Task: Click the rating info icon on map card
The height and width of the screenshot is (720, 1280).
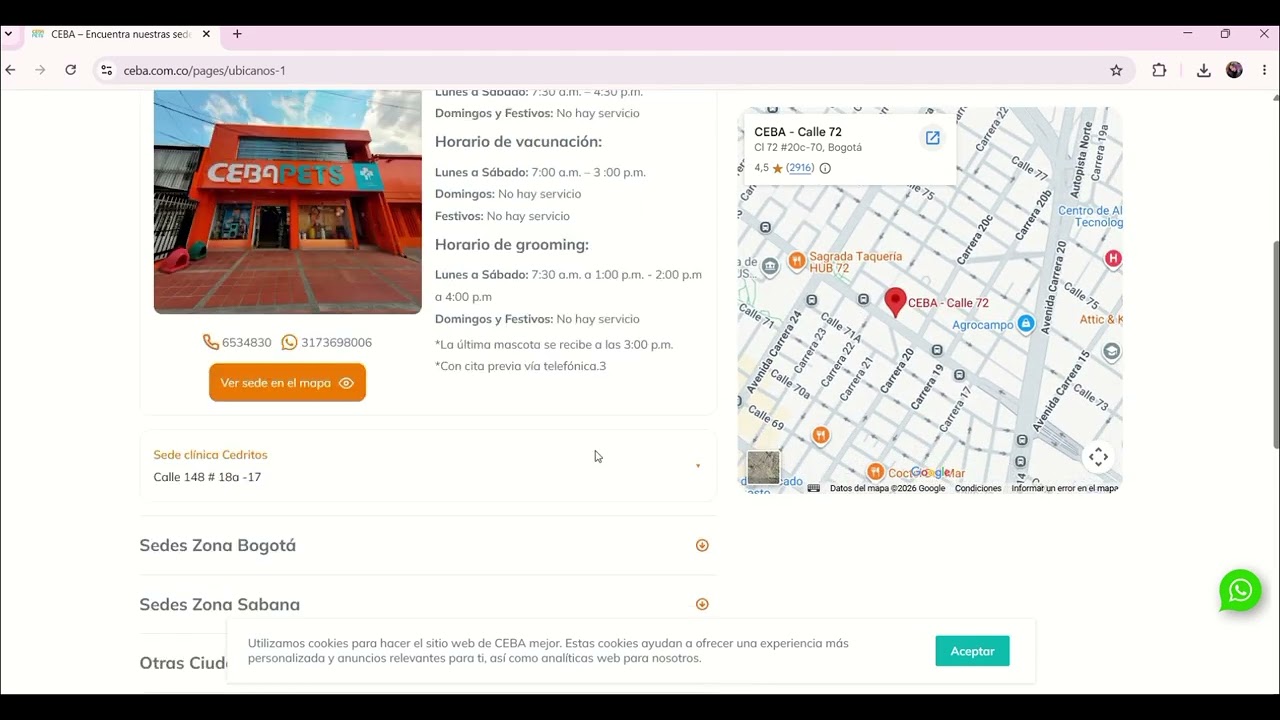Action: point(825,168)
